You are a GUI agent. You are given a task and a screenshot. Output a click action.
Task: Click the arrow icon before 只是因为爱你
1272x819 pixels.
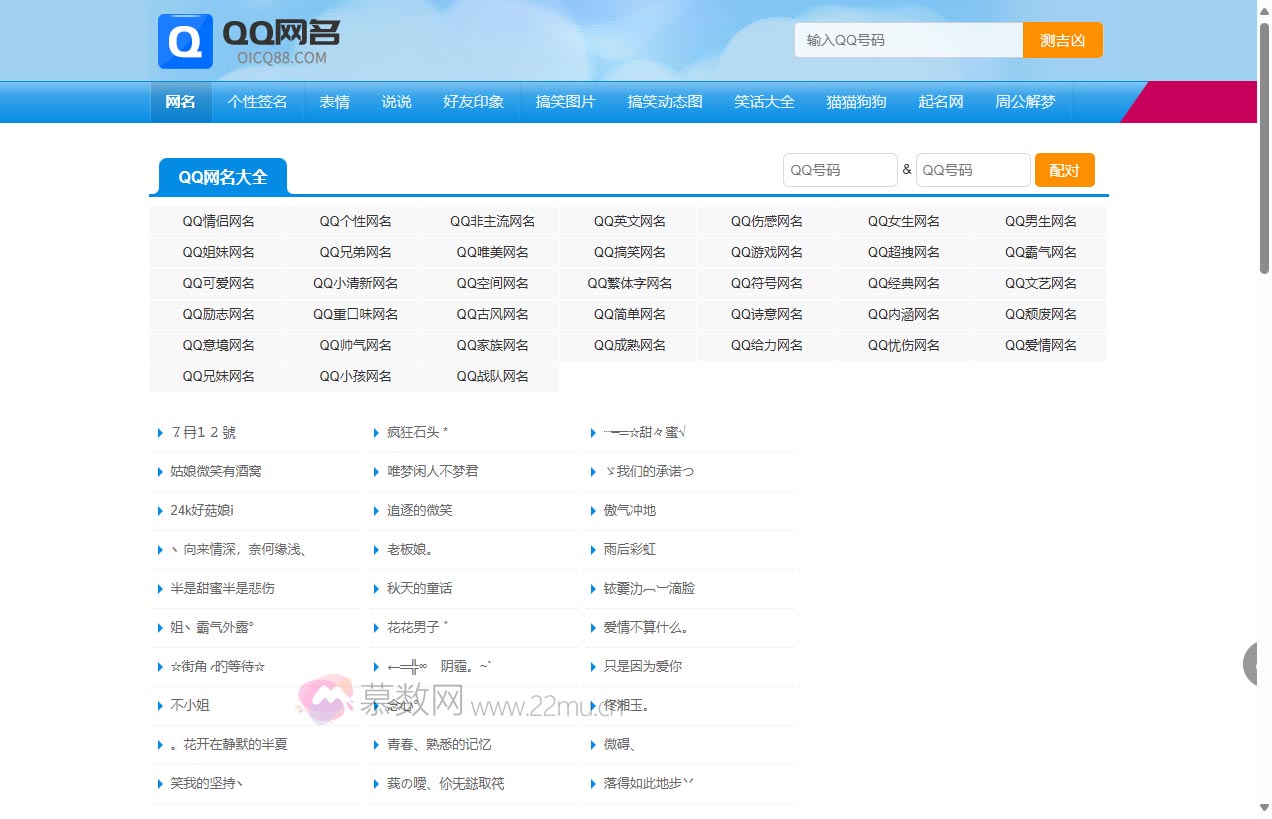(x=591, y=666)
